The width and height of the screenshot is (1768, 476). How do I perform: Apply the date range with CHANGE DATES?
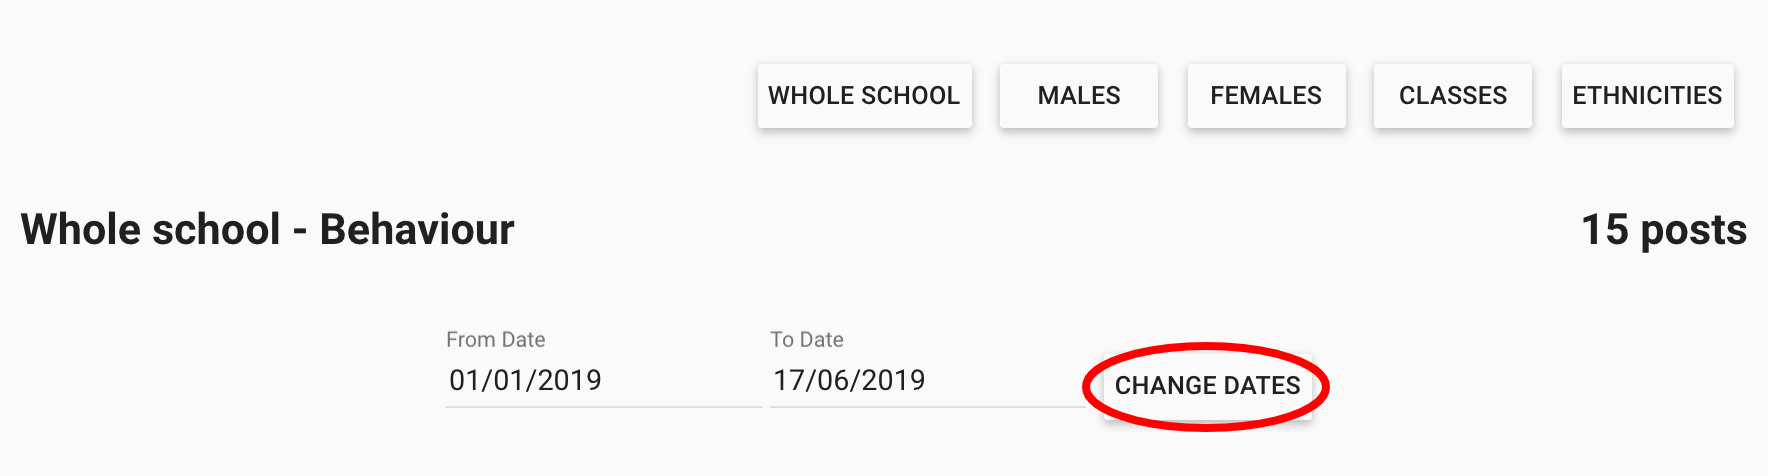(1207, 386)
